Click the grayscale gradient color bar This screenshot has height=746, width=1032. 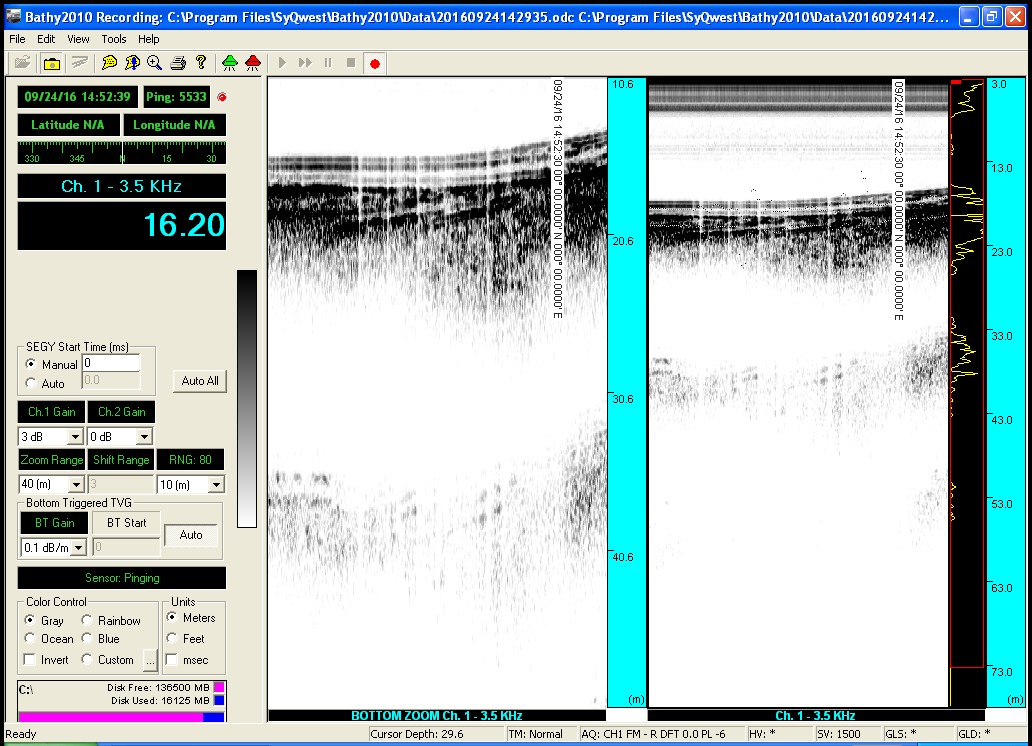point(246,398)
